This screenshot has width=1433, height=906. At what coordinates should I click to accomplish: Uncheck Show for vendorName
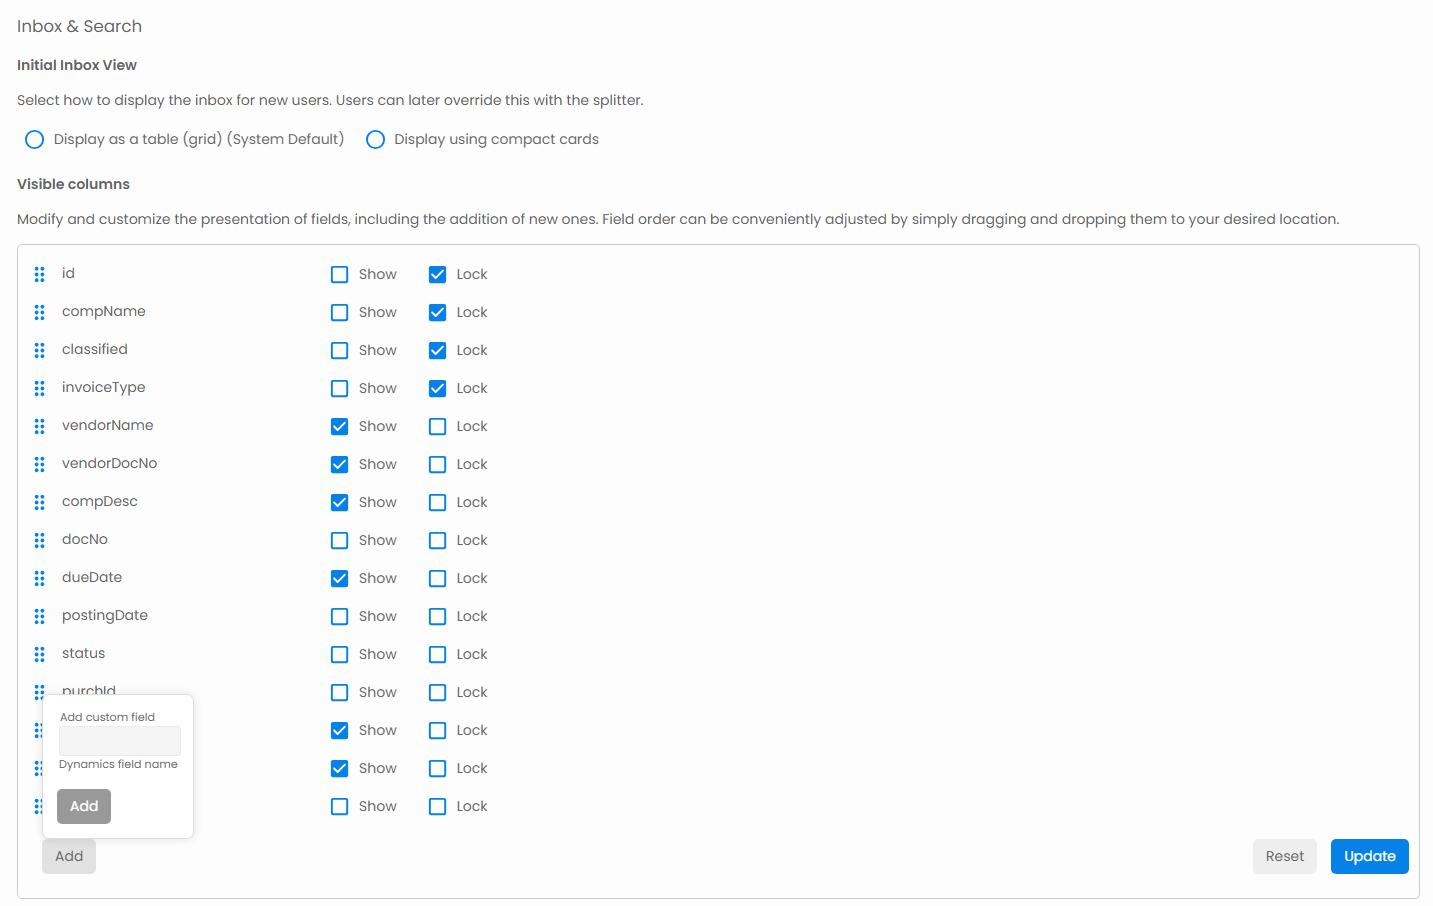(340, 426)
